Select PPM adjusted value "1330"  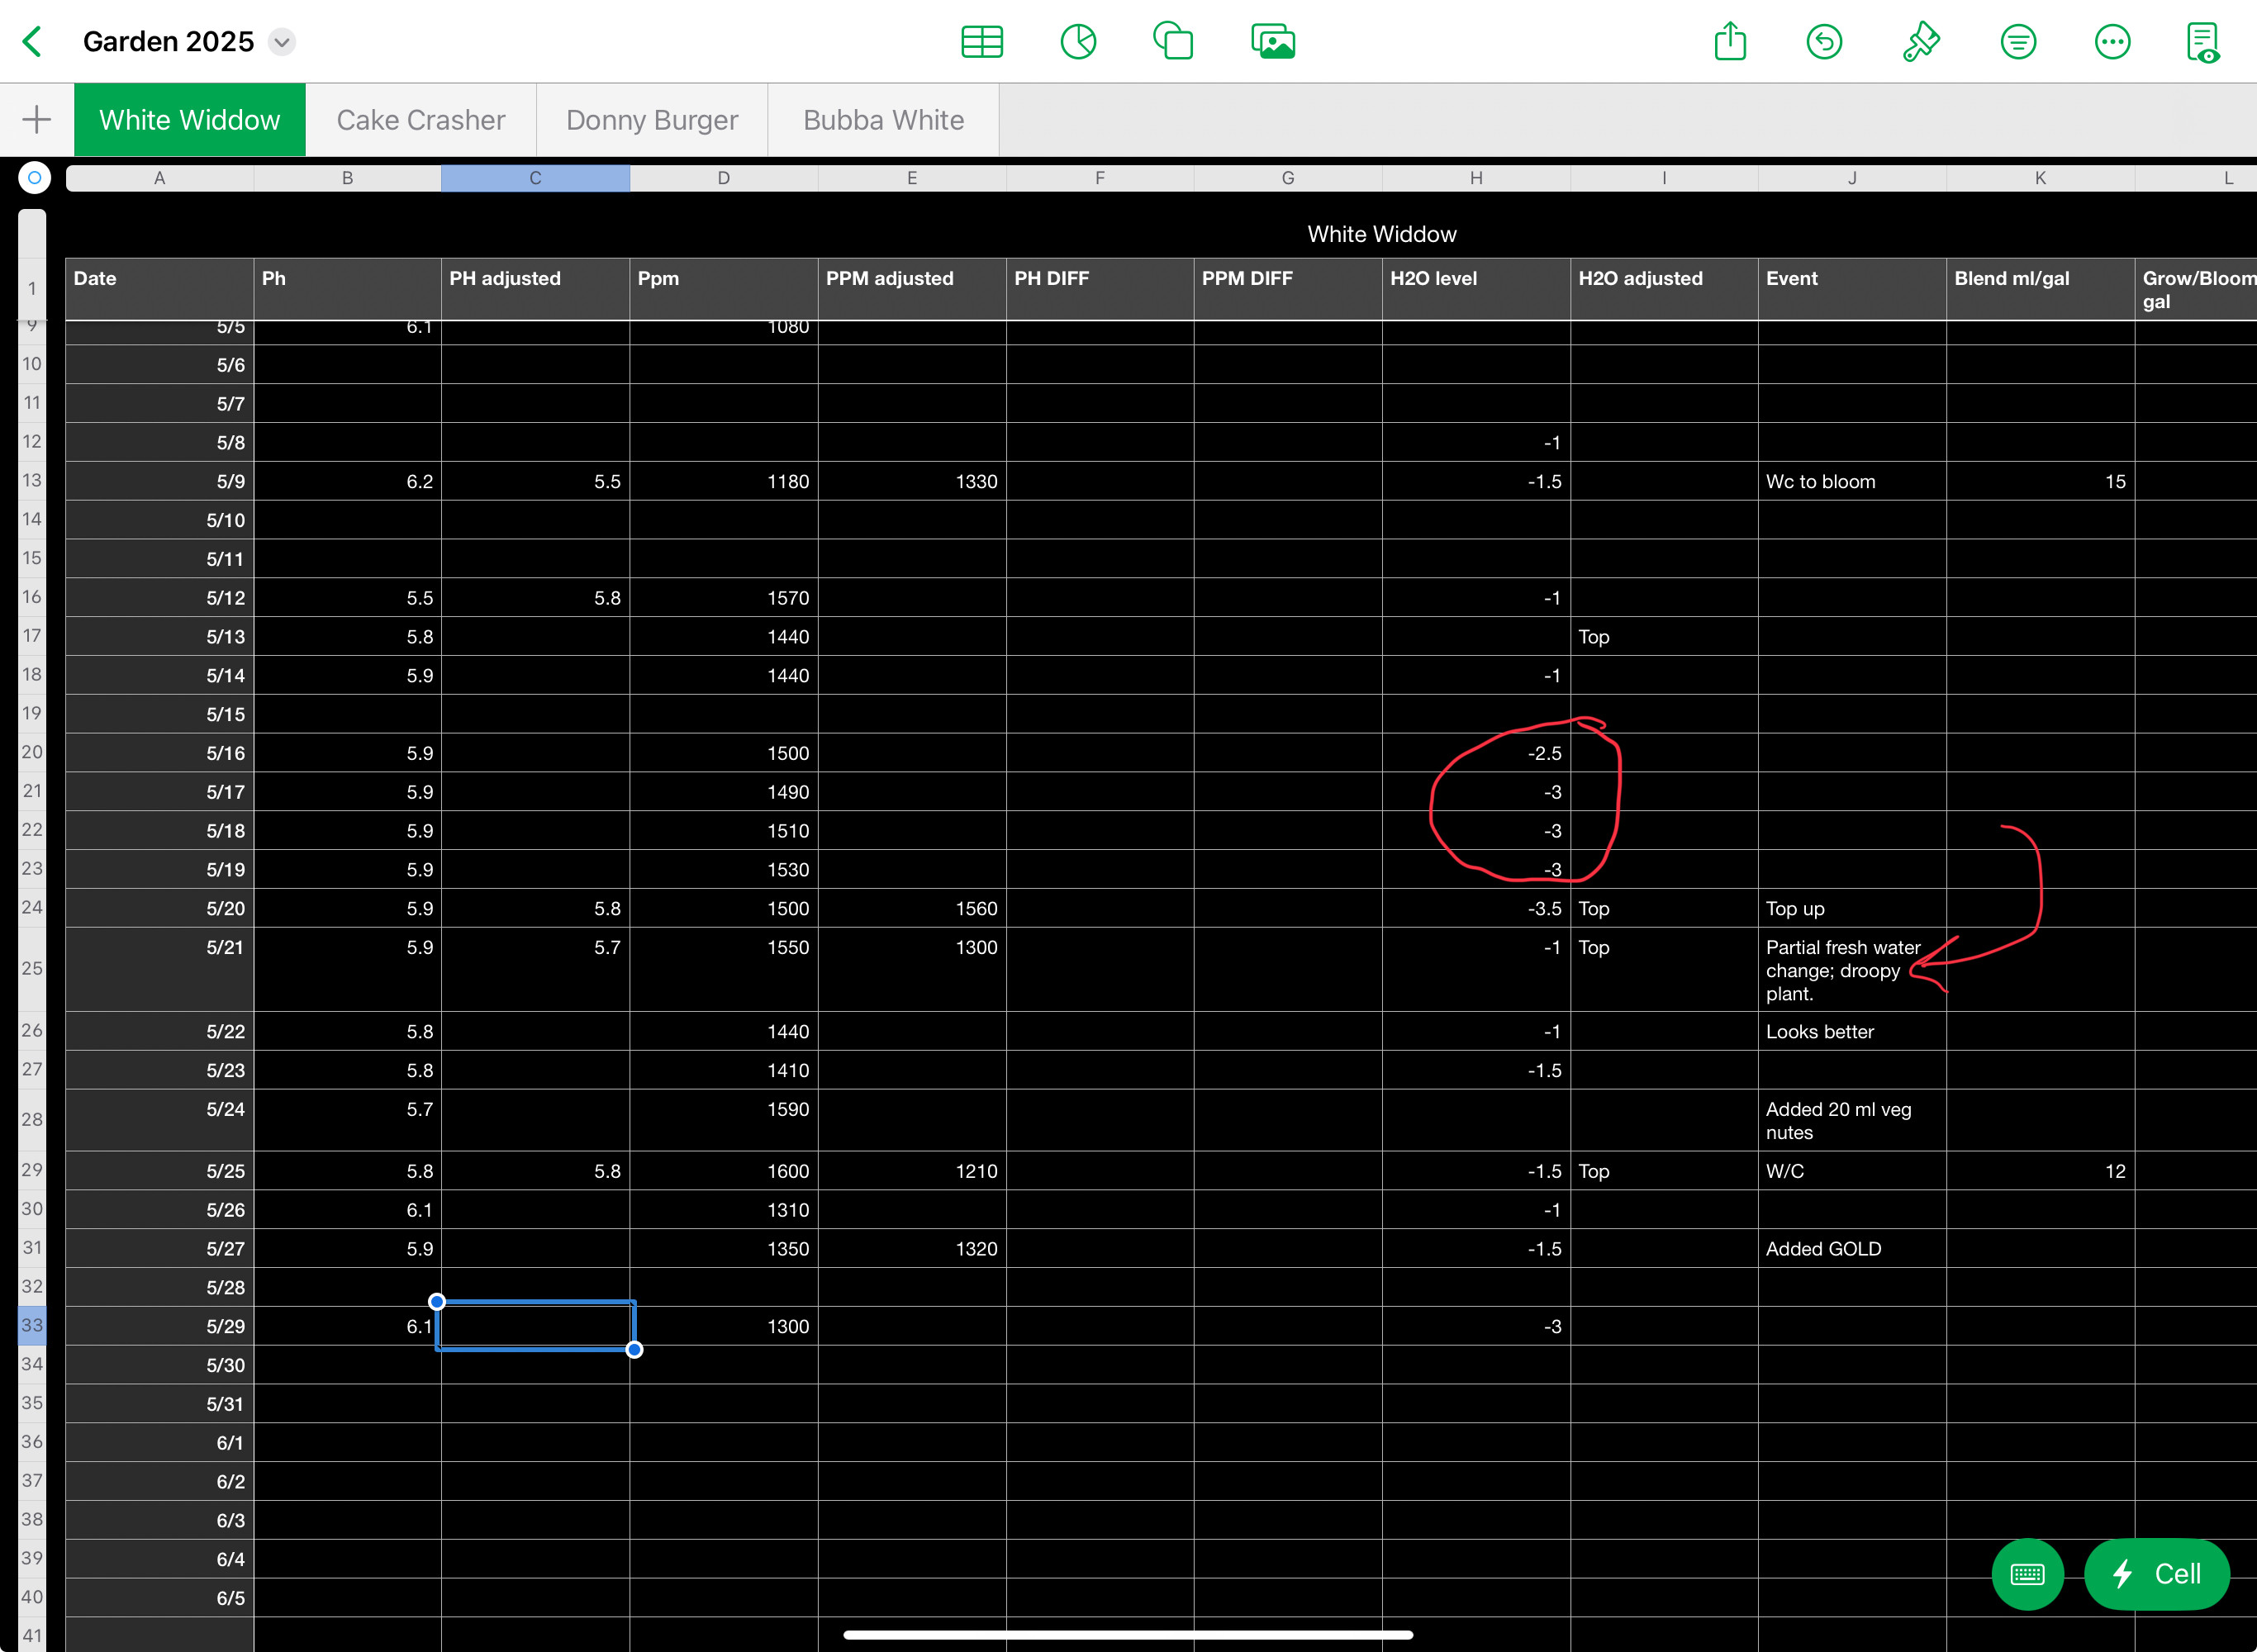click(x=912, y=481)
